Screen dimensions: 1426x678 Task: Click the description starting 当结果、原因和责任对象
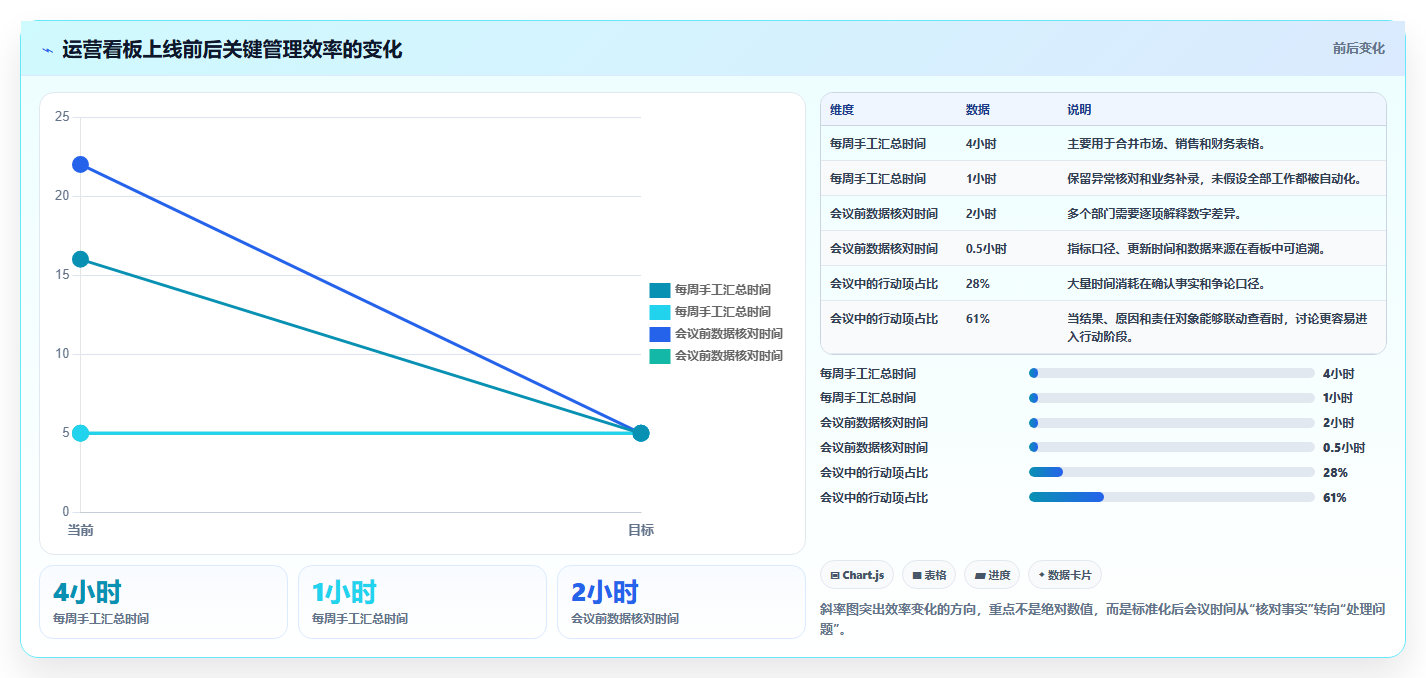1217,327
